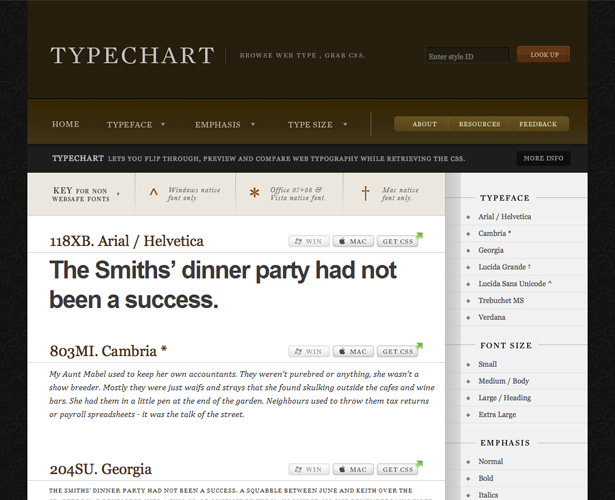This screenshot has width=615, height=500.
Task: Preview Cambria sample in WIN rendering
Action: click(x=309, y=351)
